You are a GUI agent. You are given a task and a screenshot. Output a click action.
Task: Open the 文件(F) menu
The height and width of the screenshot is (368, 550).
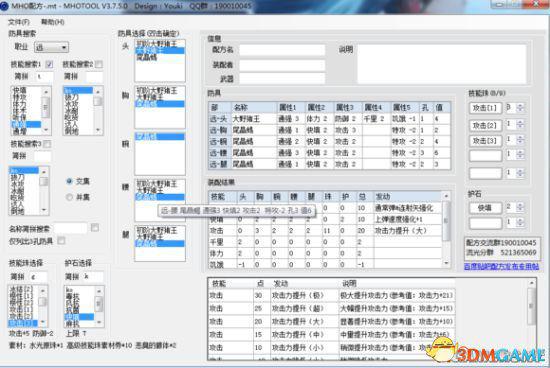[x=18, y=22]
